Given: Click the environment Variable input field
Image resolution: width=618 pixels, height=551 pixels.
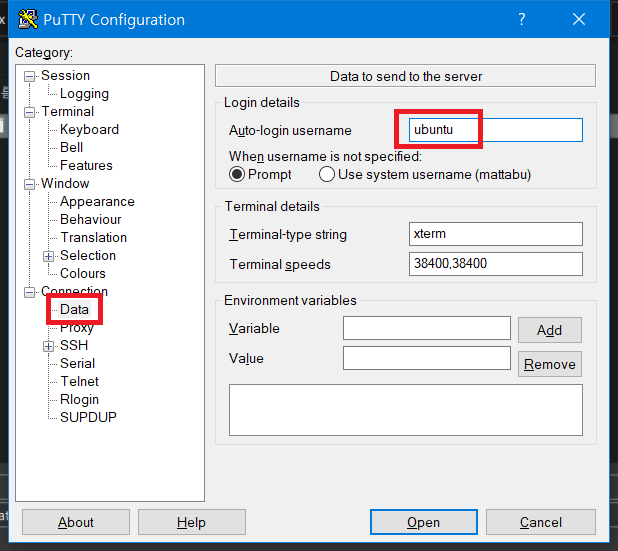Looking at the screenshot, I should [x=427, y=328].
